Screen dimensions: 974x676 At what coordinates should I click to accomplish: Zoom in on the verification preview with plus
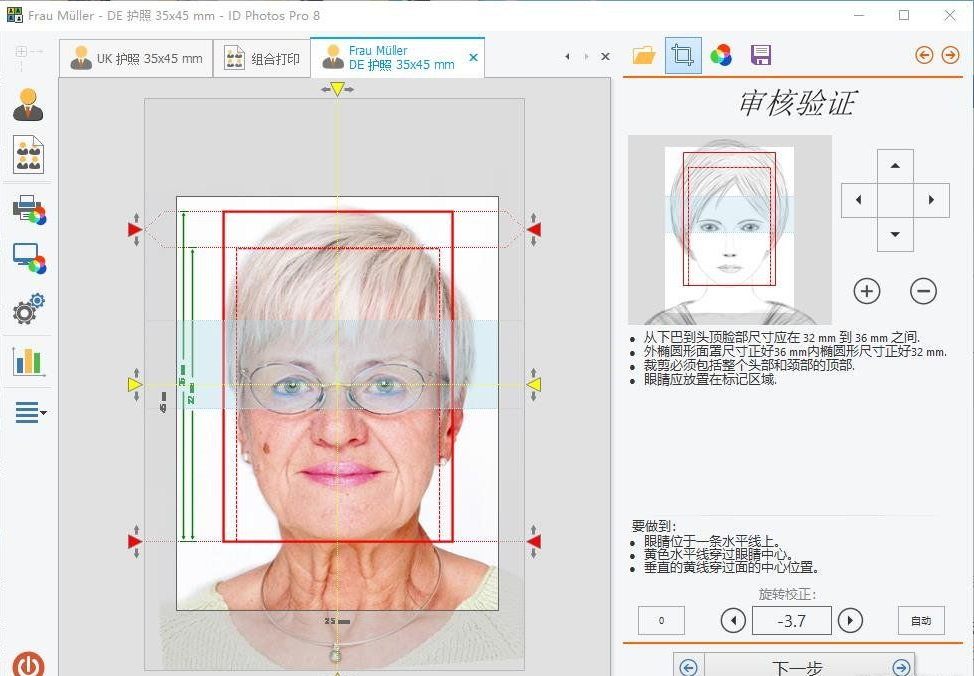click(866, 291)
